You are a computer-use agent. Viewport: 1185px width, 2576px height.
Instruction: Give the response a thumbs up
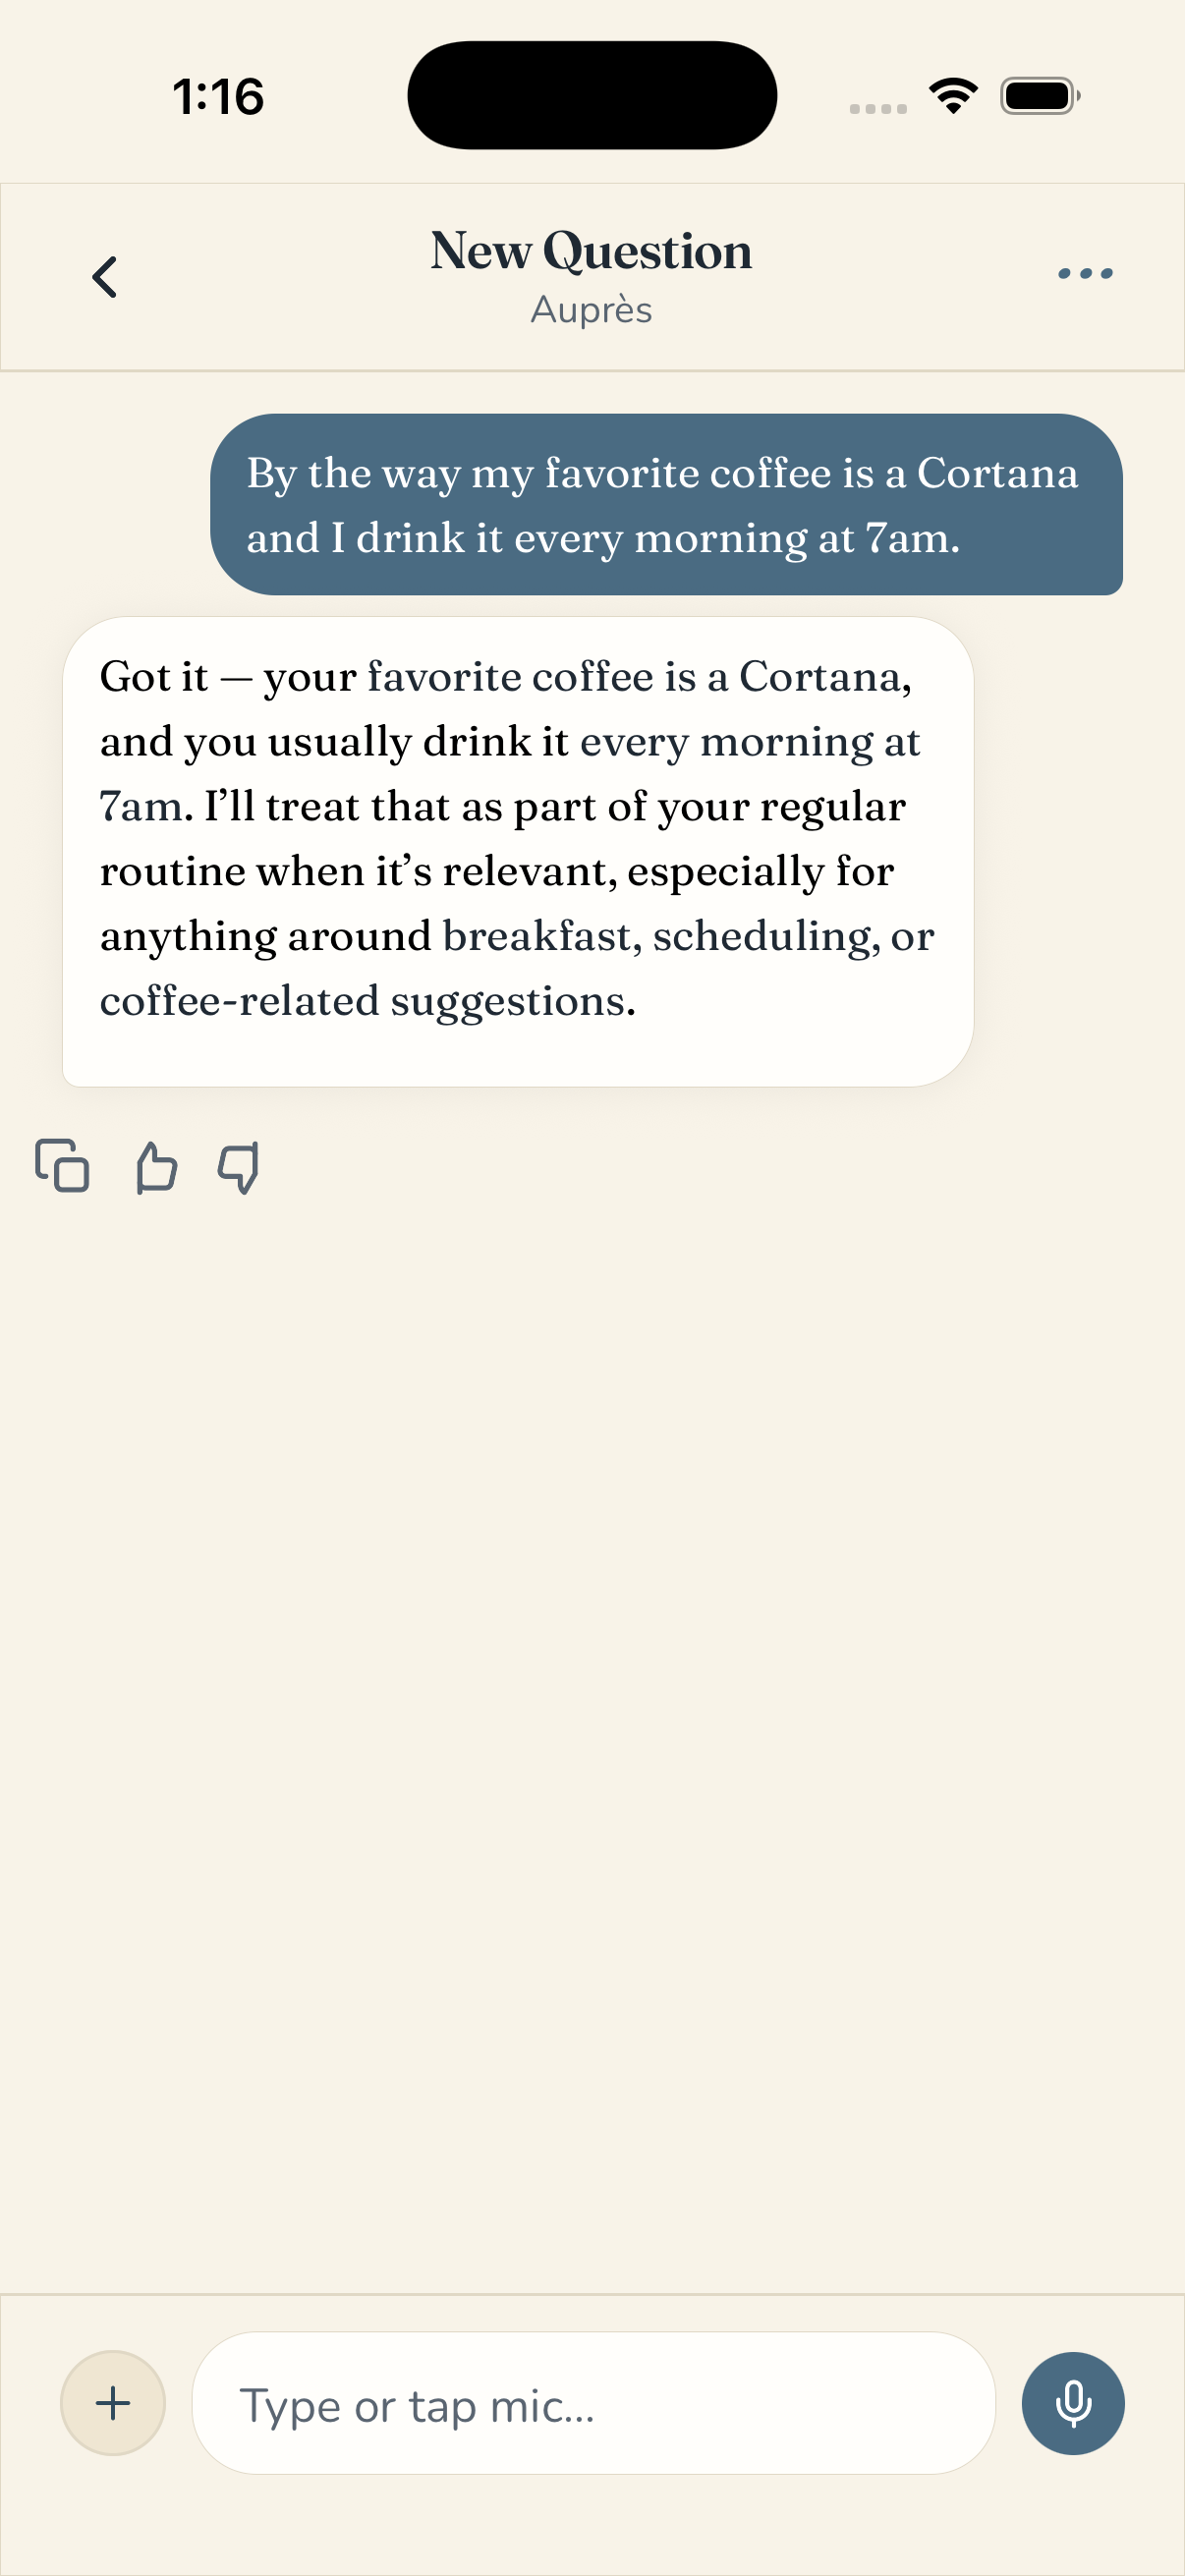coord(156,1167)
